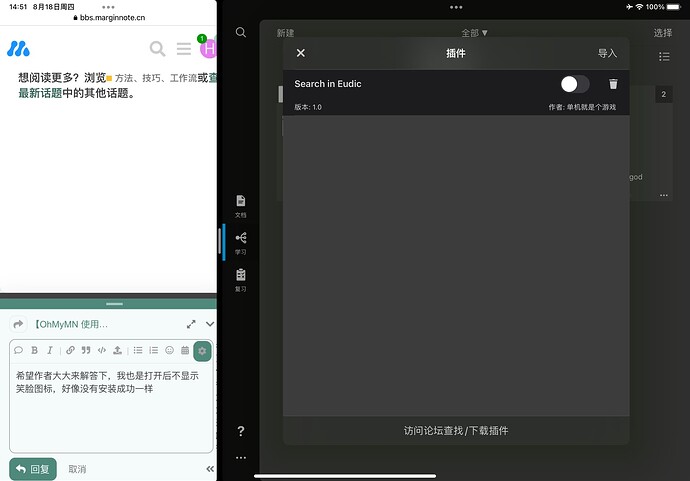This screenshot has width=690, height=481.
Task: Cancel the reply with 取消
Action: (x=77, y=469)
